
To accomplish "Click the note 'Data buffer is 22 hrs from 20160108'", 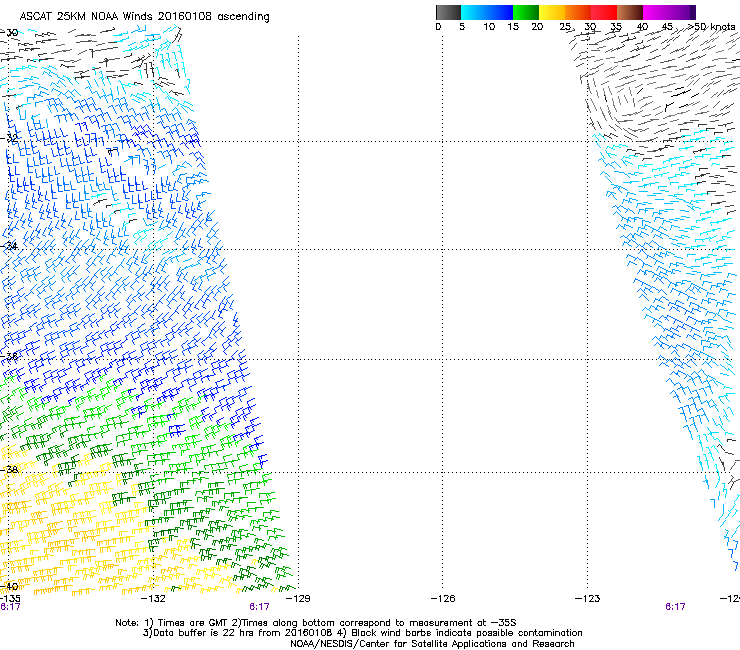I will click(243, 633).
